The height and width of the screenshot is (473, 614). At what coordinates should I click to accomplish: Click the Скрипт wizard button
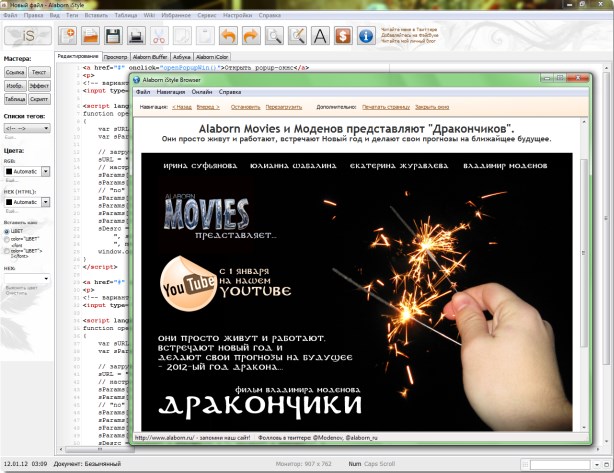tap(39, 99)
